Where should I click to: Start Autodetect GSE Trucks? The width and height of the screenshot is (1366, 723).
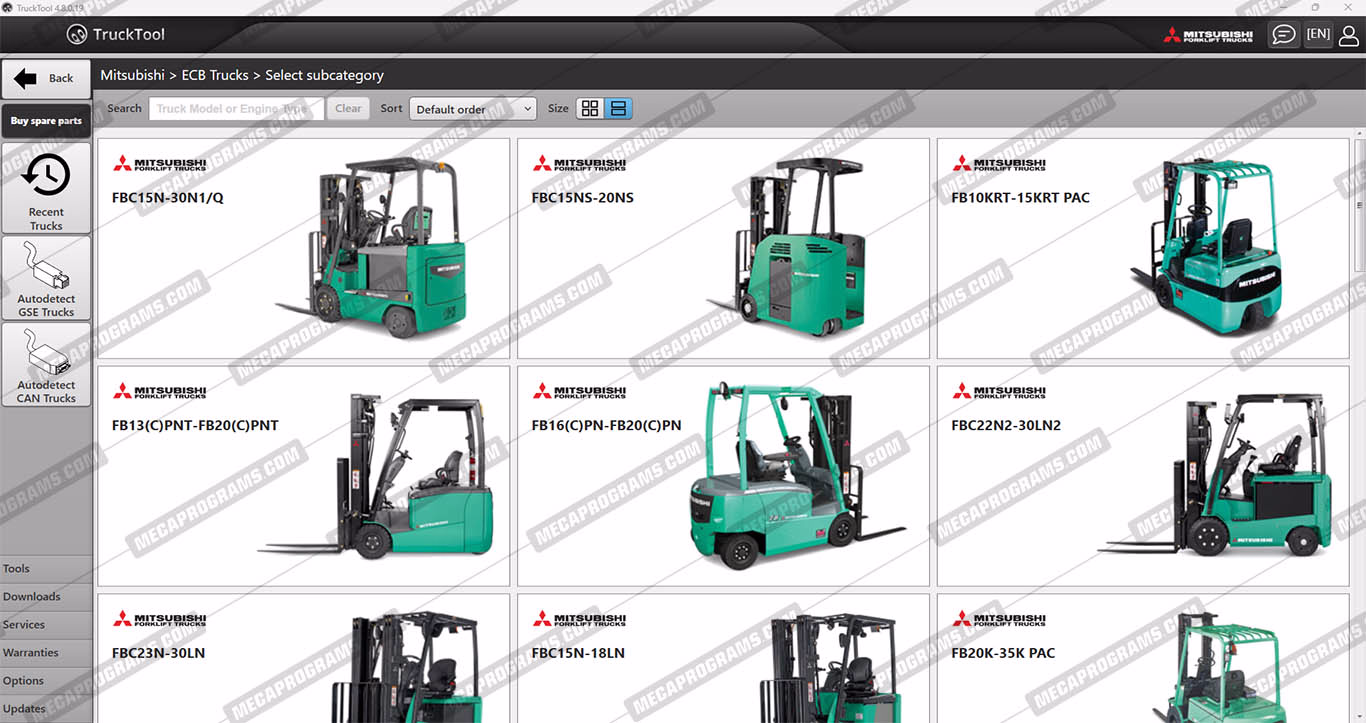[46, 277]
